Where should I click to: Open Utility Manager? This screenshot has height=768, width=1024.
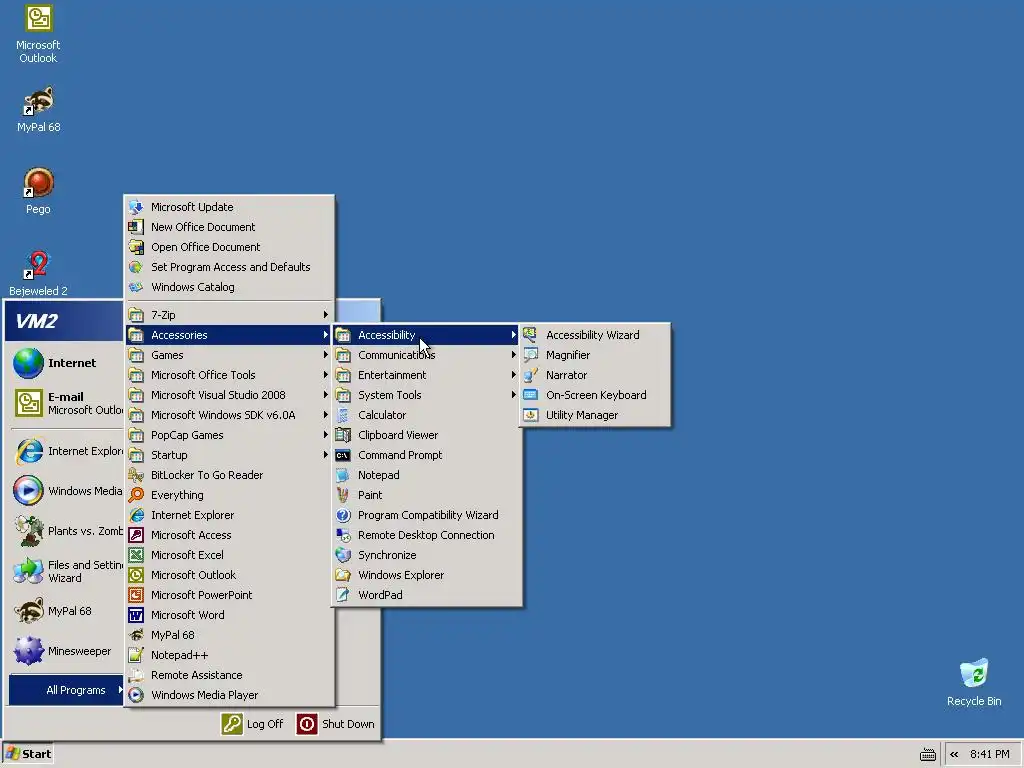595,415
